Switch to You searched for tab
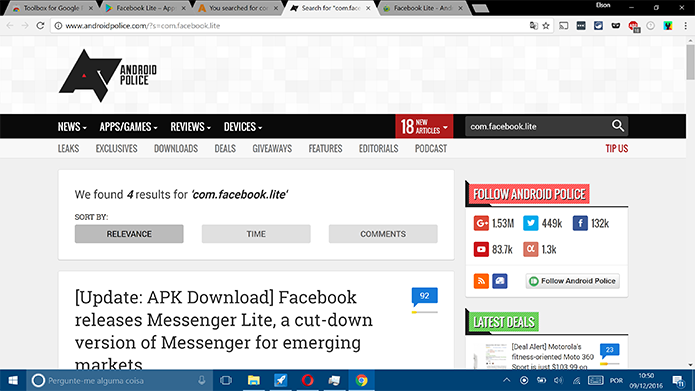The height and width of the screenshot is (391, 695). tap(238, 8)
